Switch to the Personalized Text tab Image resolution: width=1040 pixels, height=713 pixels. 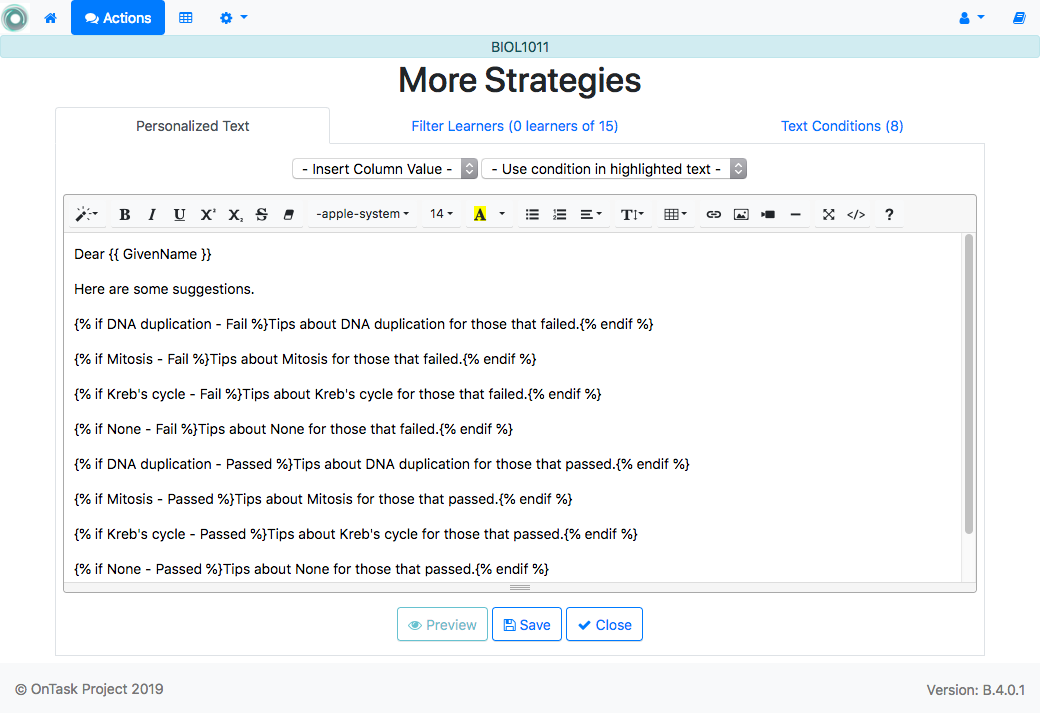point(192,126)
